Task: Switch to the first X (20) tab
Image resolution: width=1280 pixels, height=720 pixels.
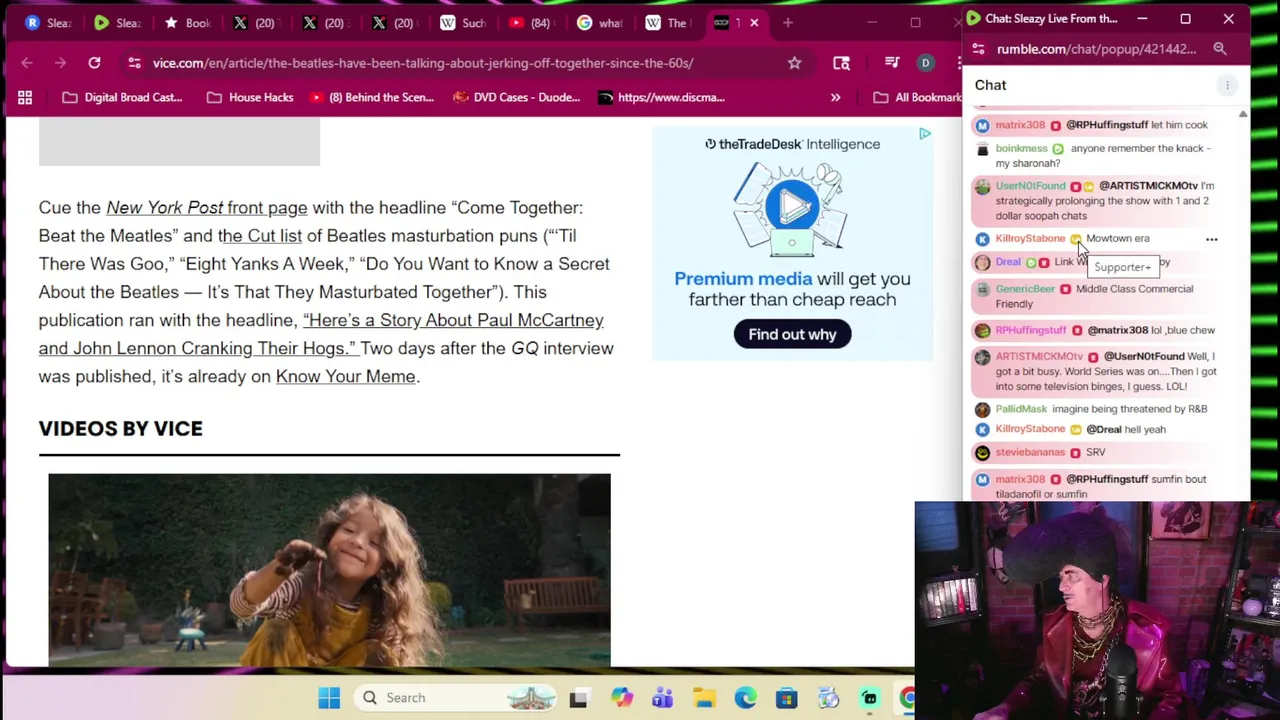Action: tap(254, 22)
